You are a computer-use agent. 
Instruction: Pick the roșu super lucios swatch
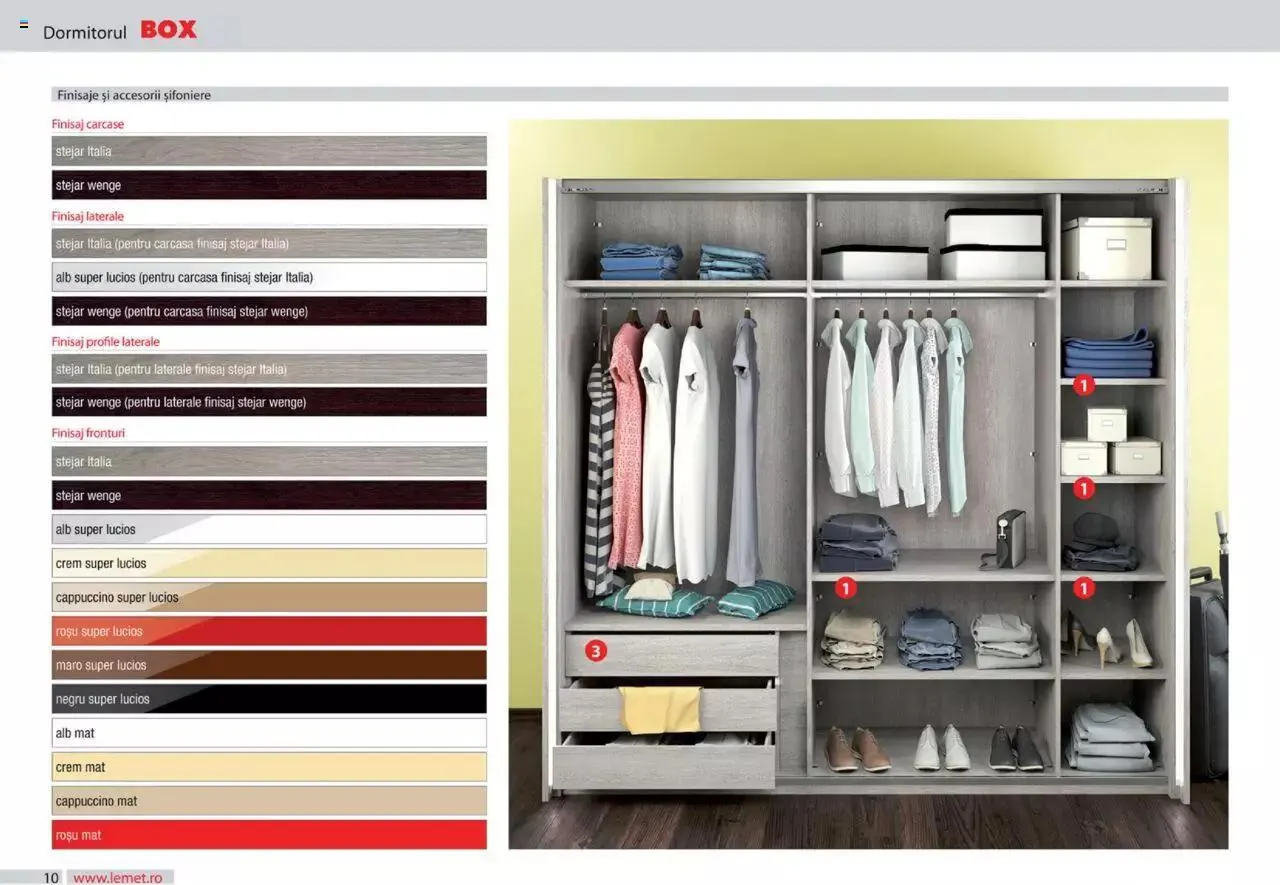coord(269,631)
